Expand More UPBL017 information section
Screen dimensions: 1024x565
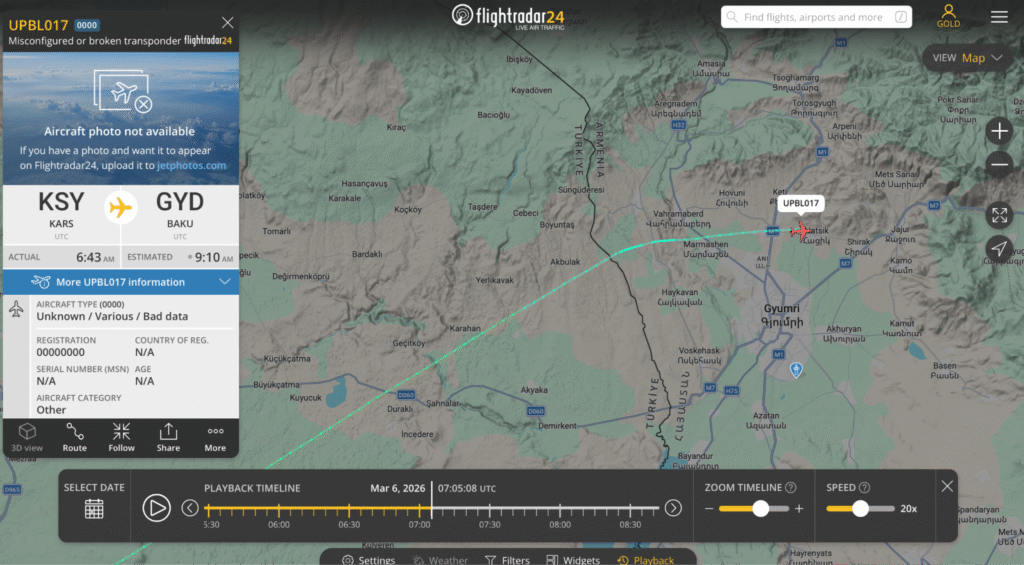pyautogui.click(x=121, y=282)
